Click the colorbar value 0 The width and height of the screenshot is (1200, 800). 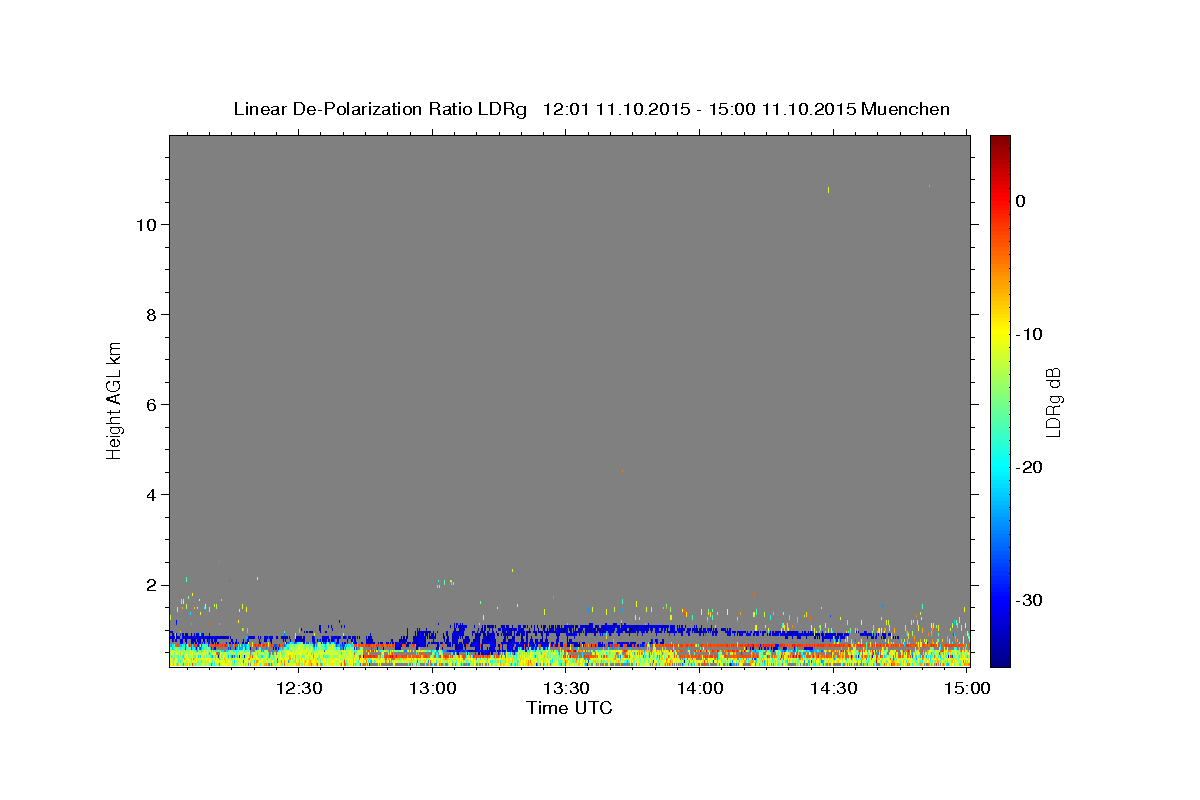pyautogui.click(x=1020, y=201)
